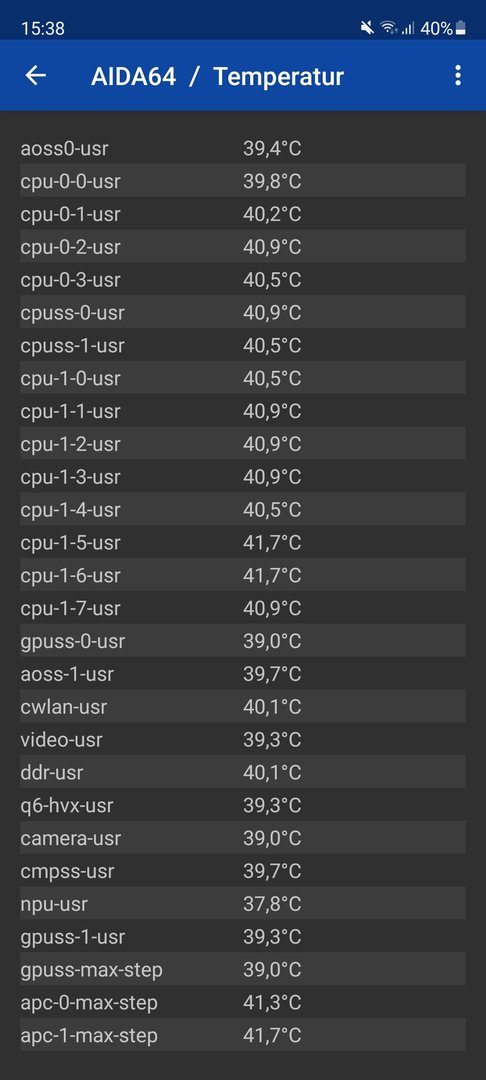Viewport: 486px width, 1080px height.
Task: Tap the muted sound status icon
Action: point(368,28)
